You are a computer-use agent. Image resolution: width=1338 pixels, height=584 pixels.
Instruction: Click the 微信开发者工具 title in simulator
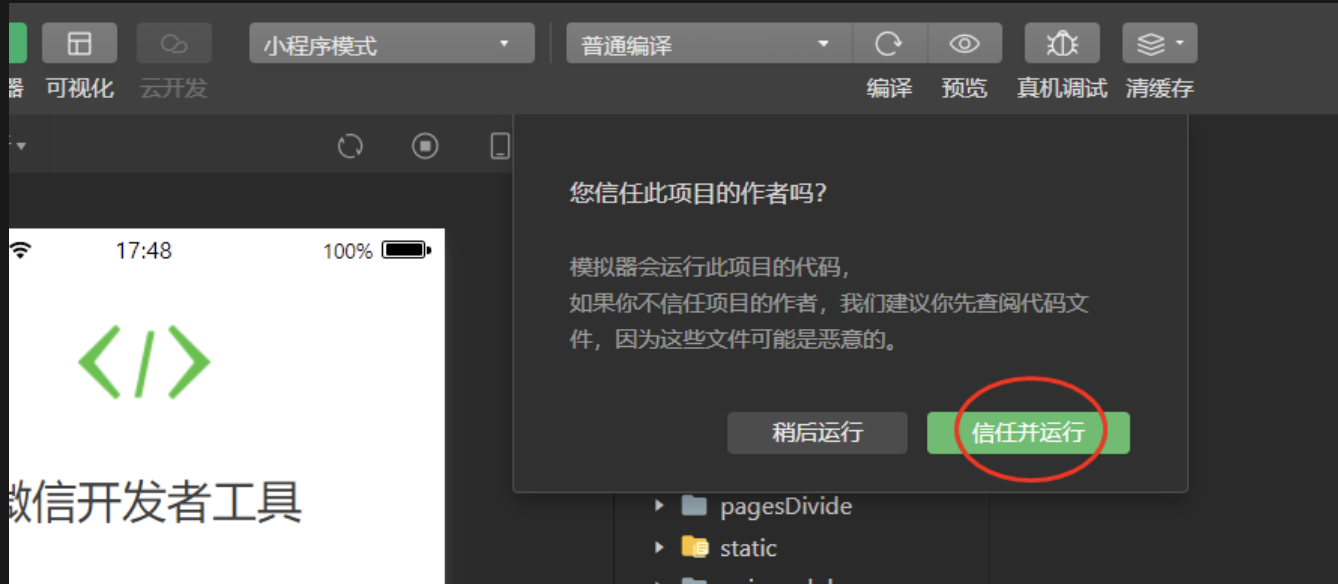click(155, 502)
